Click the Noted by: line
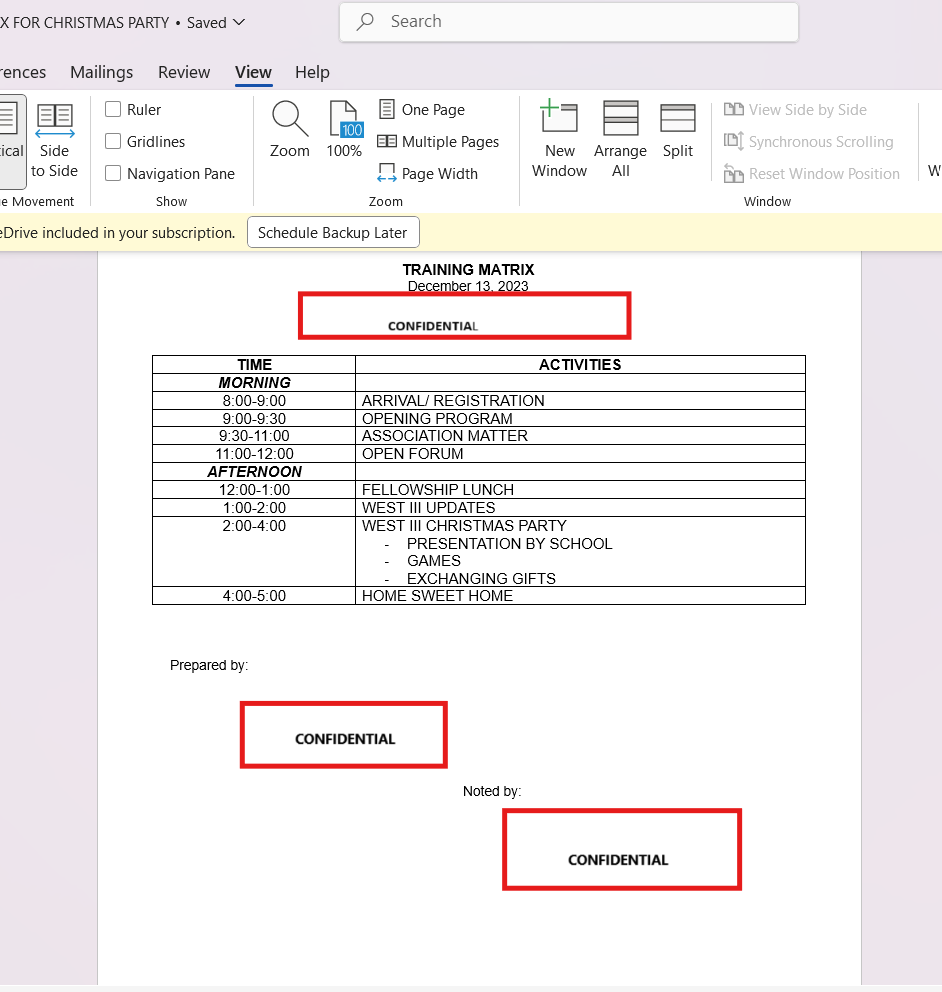The height and width of the screenshot is (992, 942). click(x=492, y=791)
